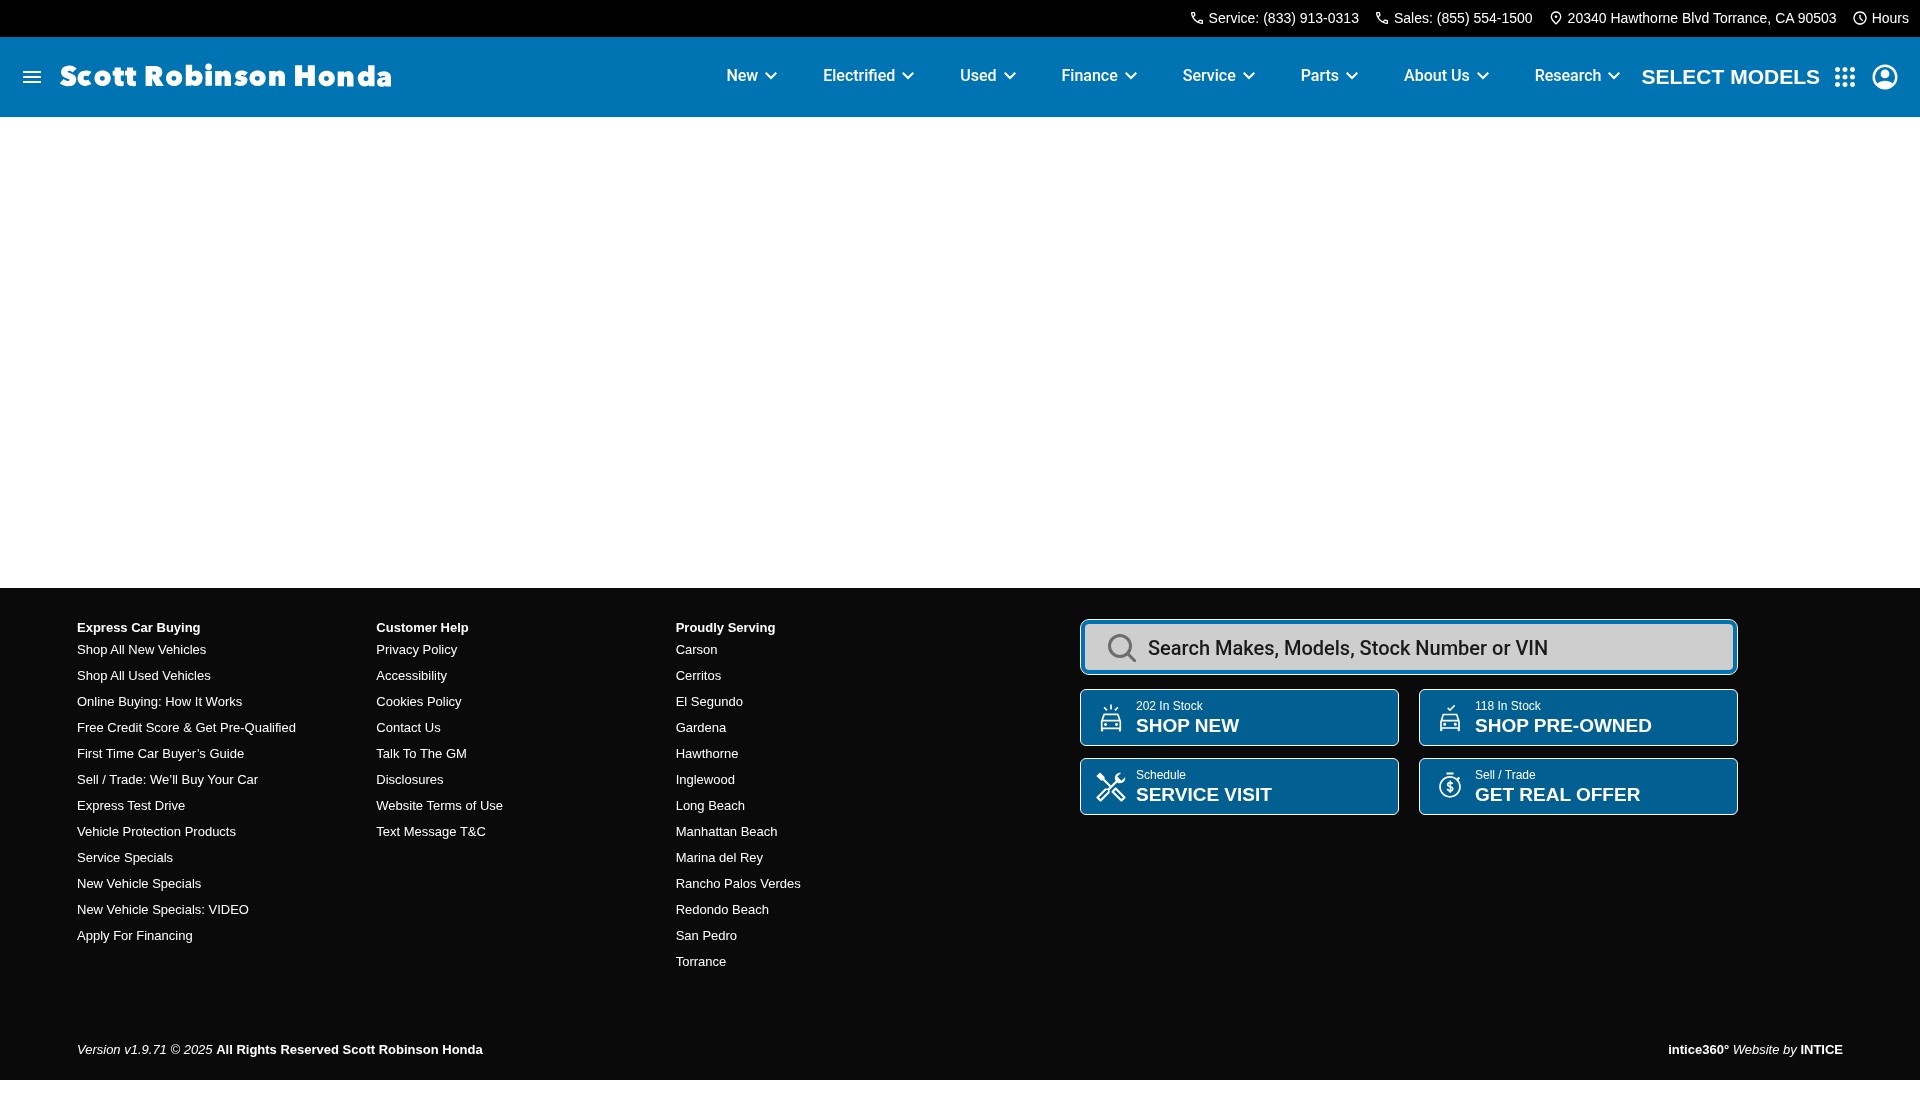Screen dimensions: 1920x1104
Task: Open Cookies Policy link
Action: [x=418, y=702]
